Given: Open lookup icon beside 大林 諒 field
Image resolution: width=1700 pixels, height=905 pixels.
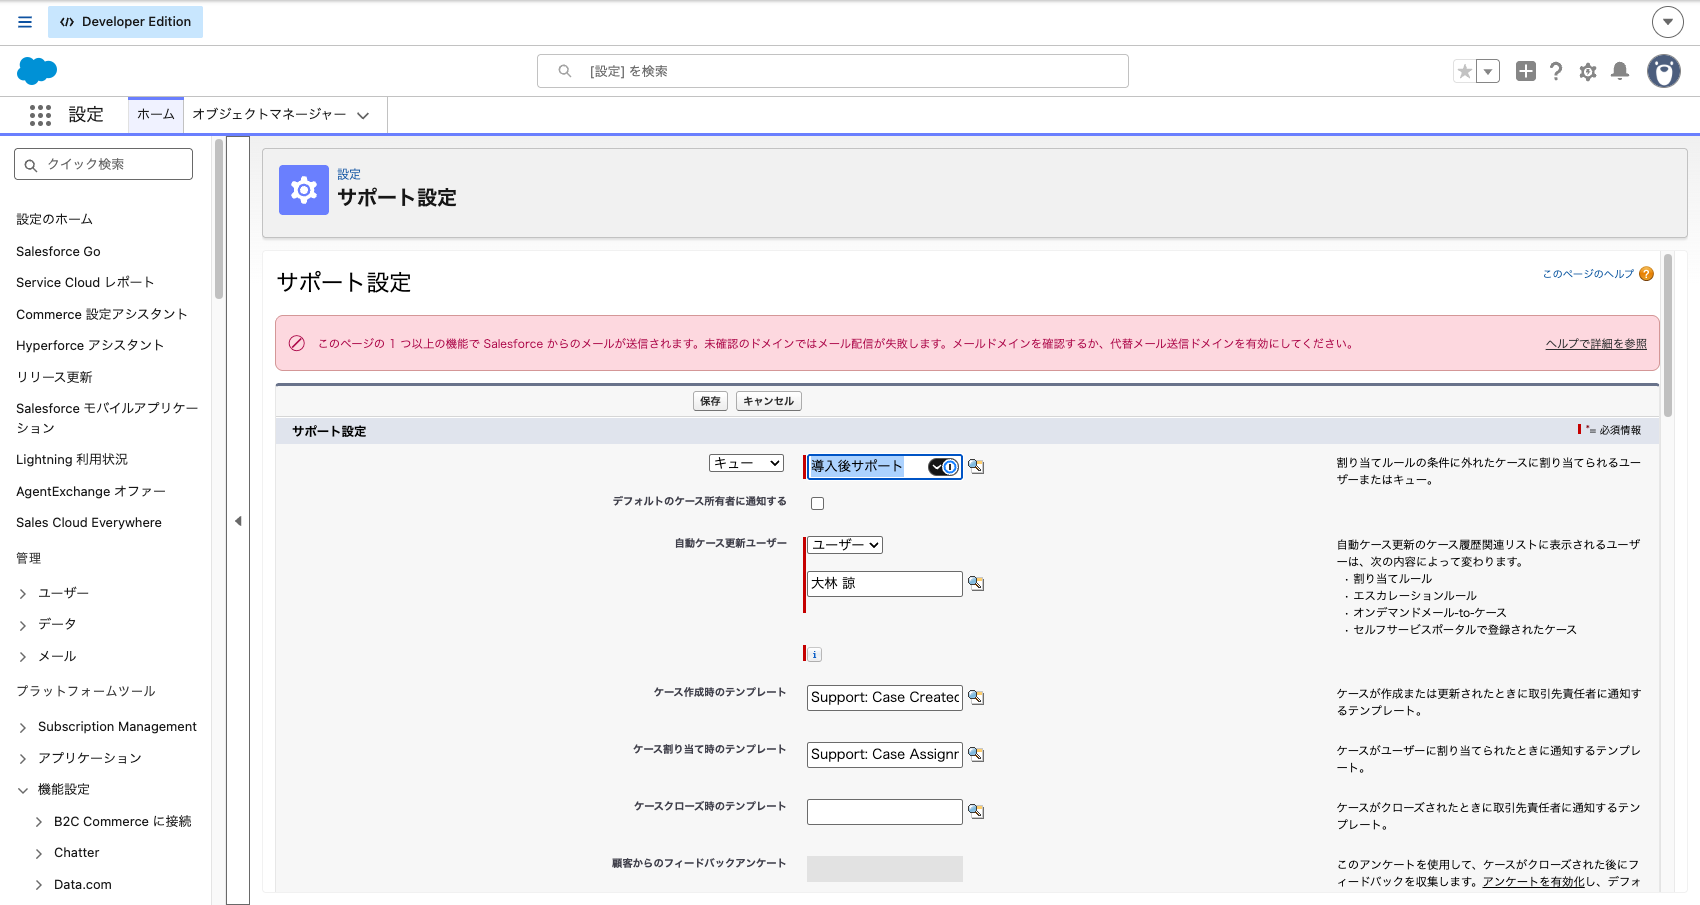Looking at the screenshot, I should coord(976,583).
